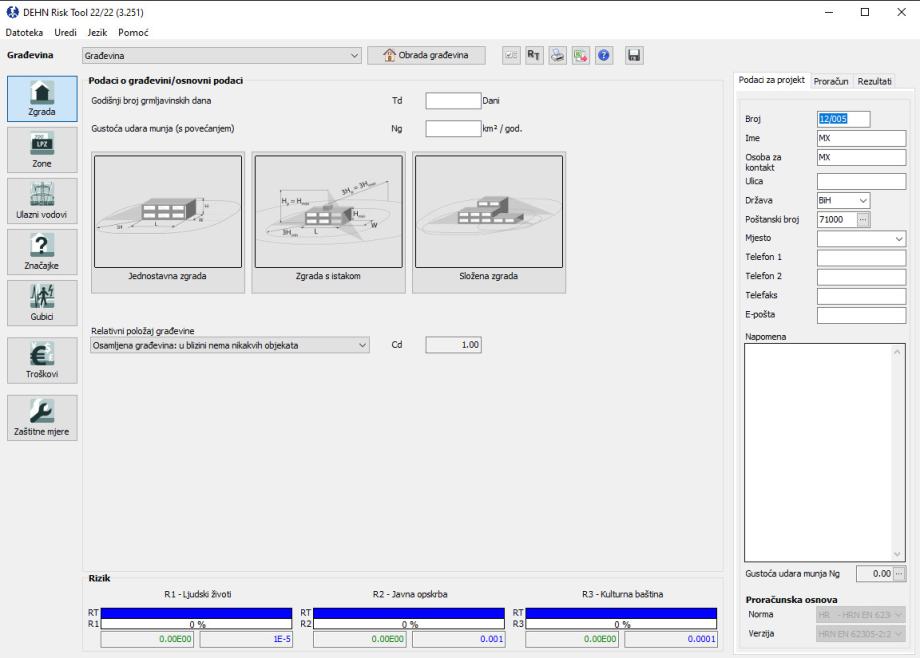Open the Ulazni vodovi section

point(42,201)
